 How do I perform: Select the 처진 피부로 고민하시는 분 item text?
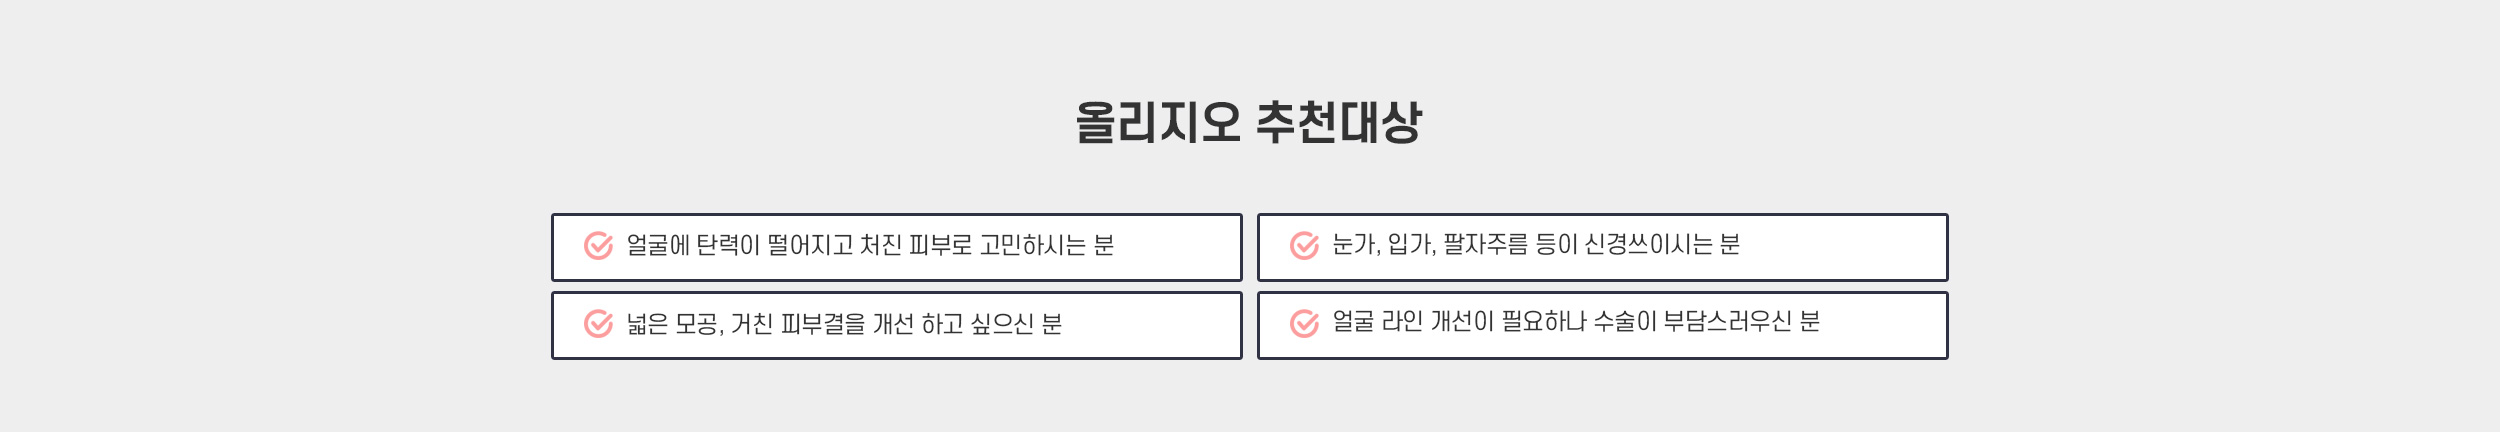tap(987, 245)
